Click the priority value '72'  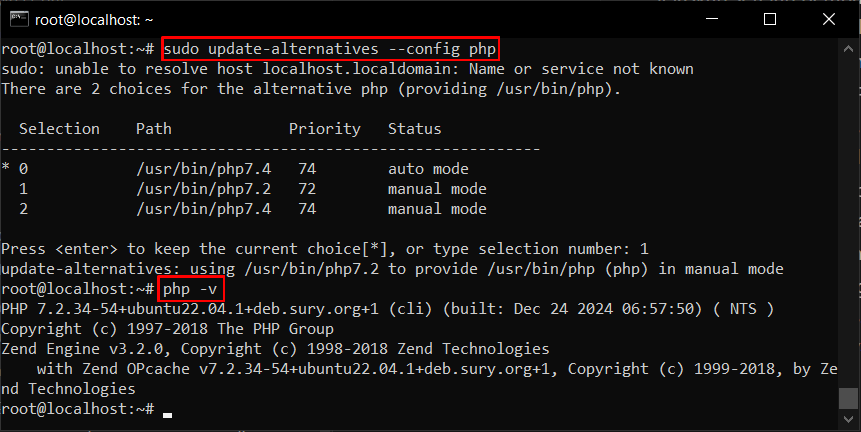pyautogui.click(x=307, y=189)
